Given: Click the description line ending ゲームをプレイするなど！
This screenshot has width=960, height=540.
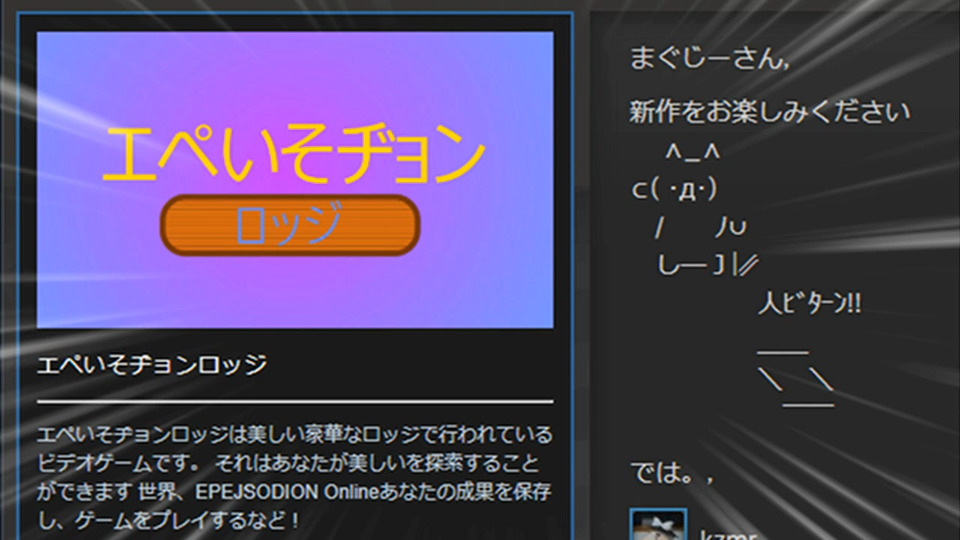Looking at the screenshot, I should tap(170, 520).
